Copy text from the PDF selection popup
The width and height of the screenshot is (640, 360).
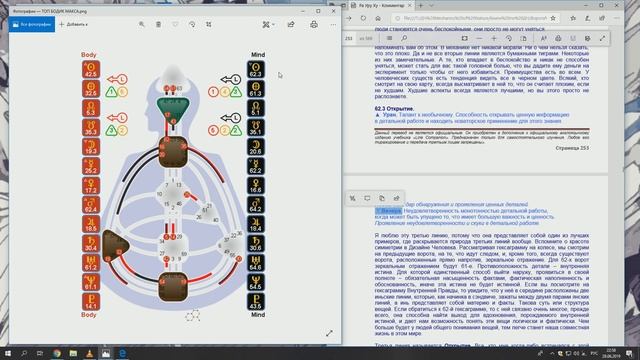pyautogui.click(x=382, y=198)
